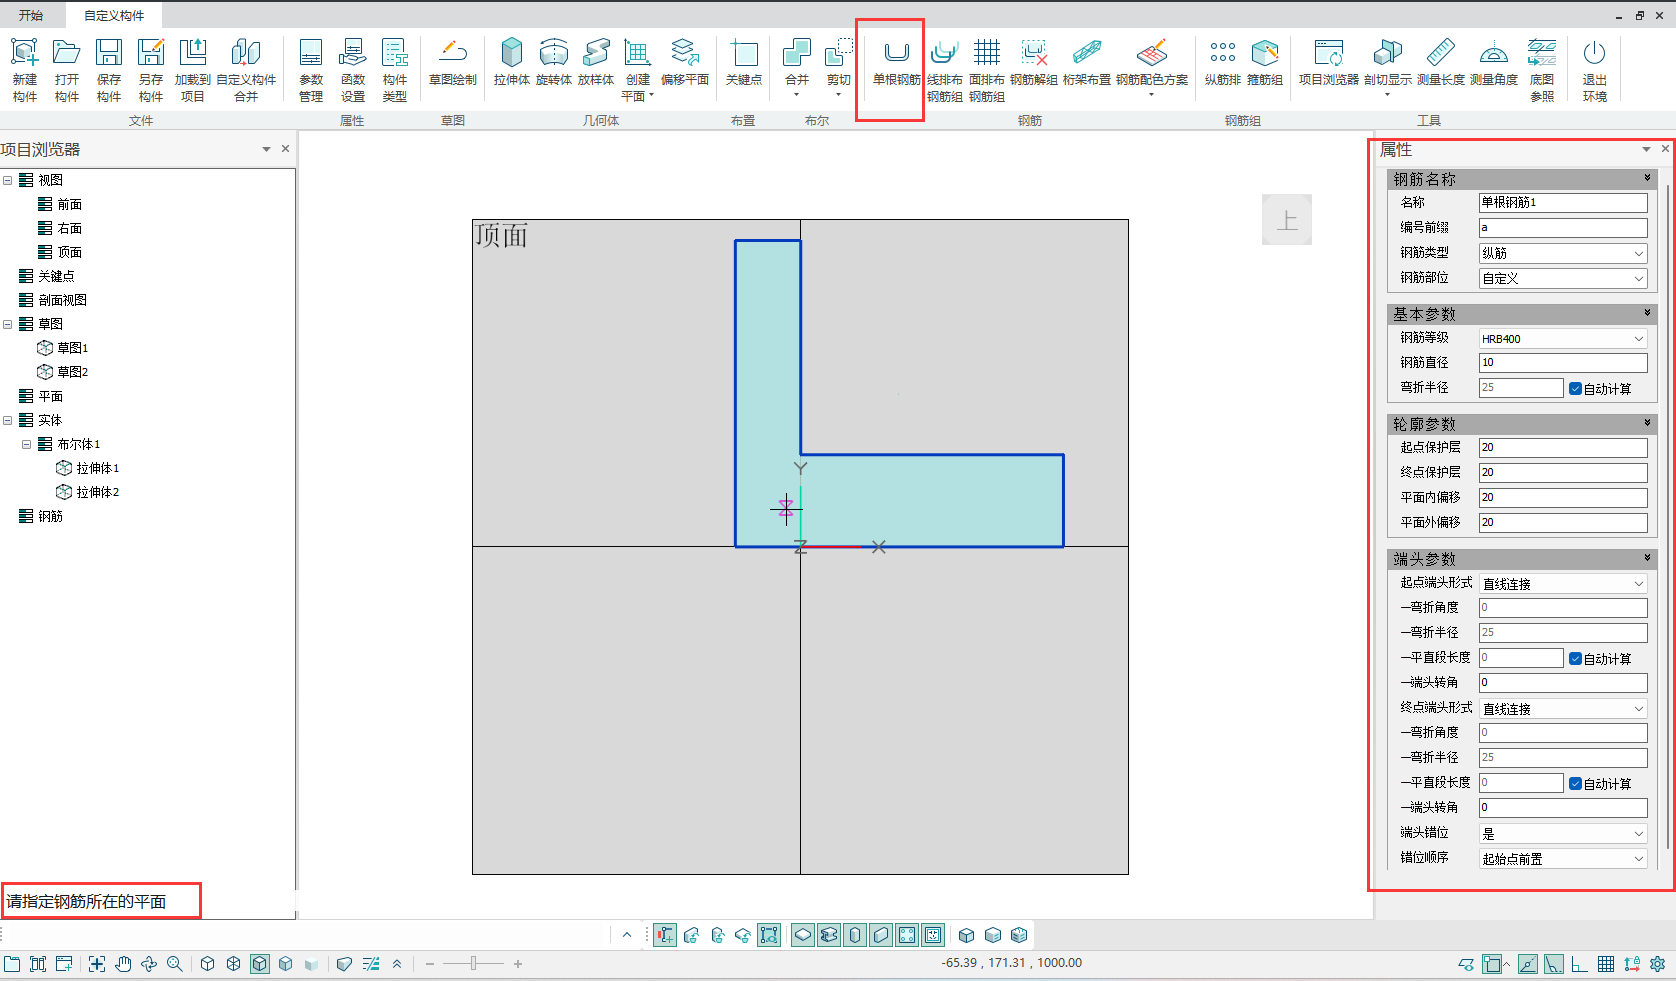The image size is (1676, 981).
Task: Open the 钢筋等级 HRB400 dropdown
Action: 1562,339
